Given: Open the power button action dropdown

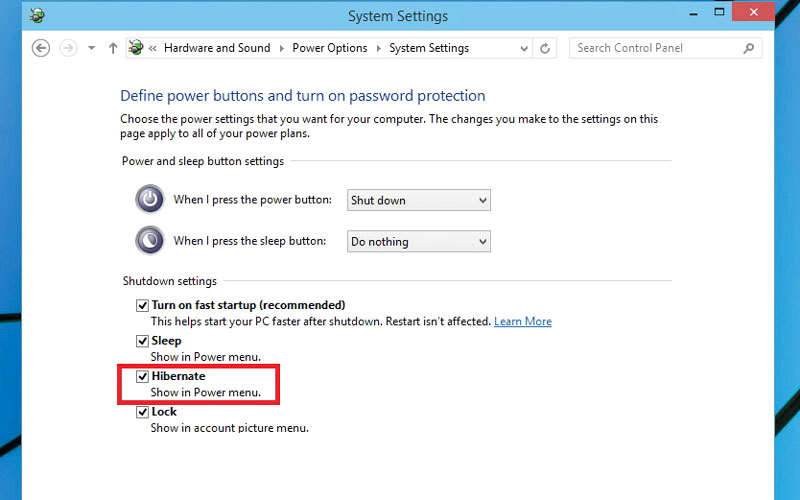Looking at the screenshot, I should point(418,200).
